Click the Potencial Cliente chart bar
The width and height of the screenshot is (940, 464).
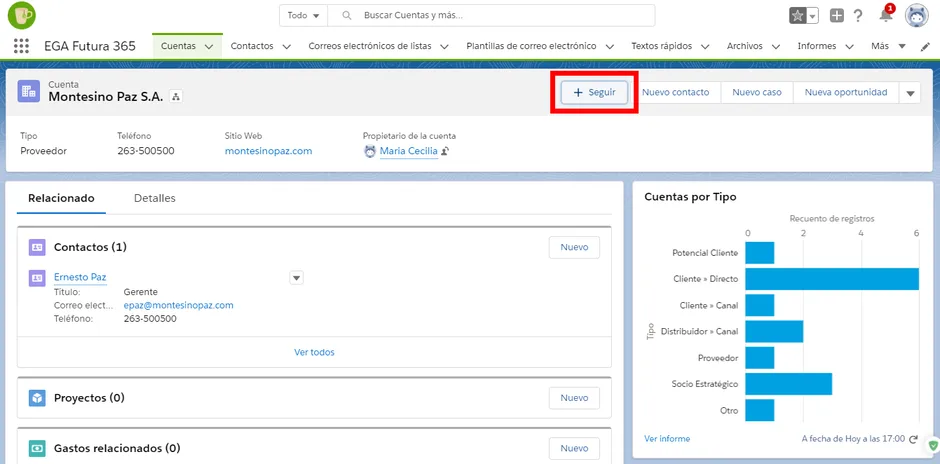[x=760, y=252]
